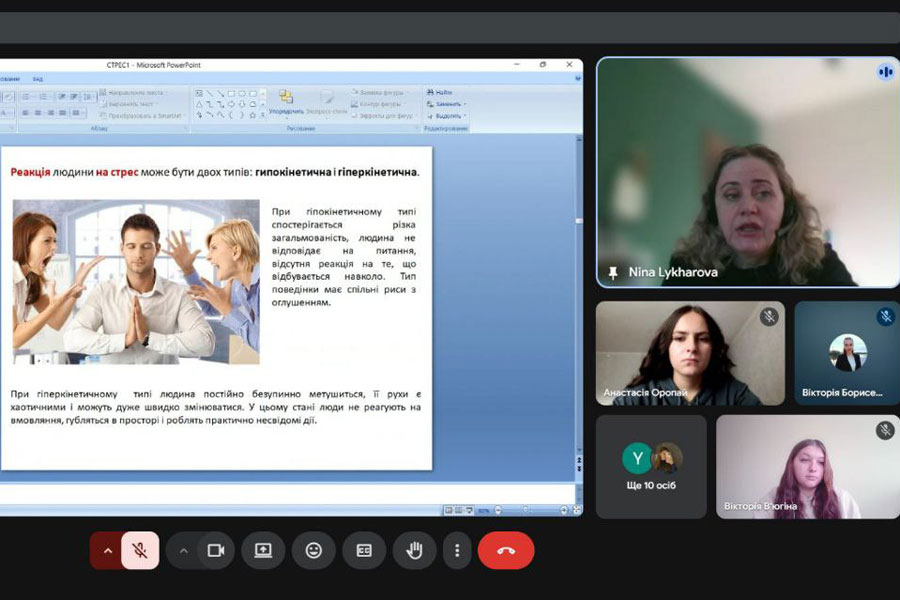Open Заливка фигуры shape fill dropdown
900x600 pixels.
[x=379, y=92]
